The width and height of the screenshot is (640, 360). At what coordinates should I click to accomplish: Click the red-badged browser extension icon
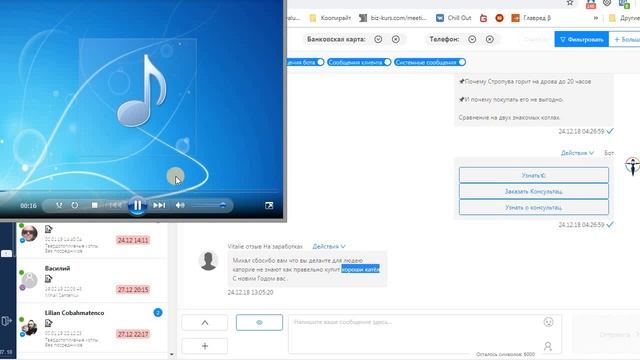coord(590,4)
